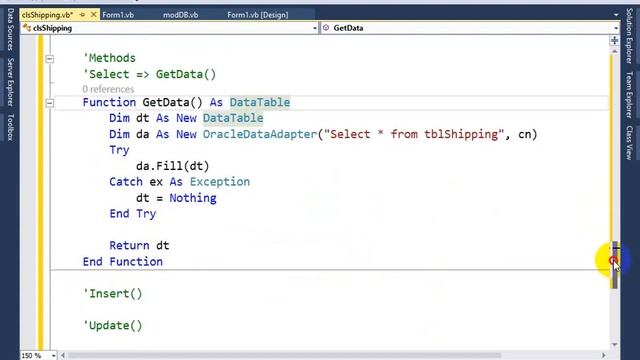Click the "Select * from tblShipping" string

(414, 134)
